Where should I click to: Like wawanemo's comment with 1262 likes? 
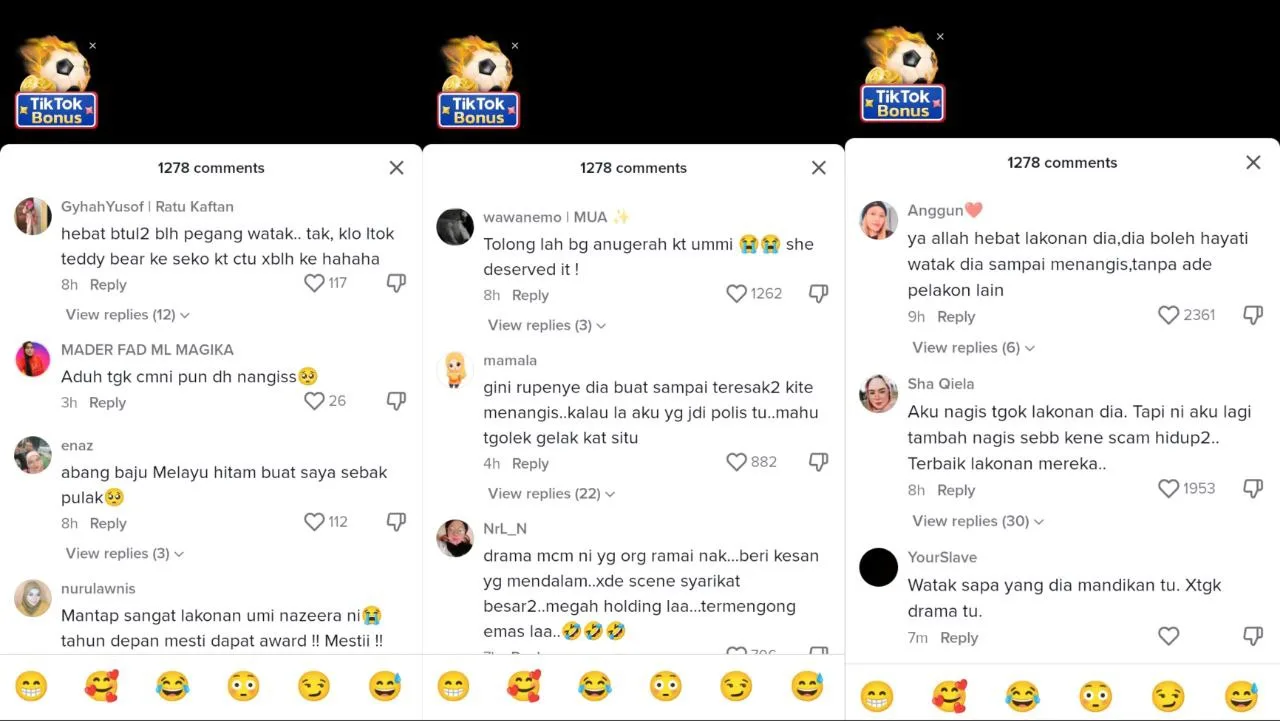tap(736, 293)
